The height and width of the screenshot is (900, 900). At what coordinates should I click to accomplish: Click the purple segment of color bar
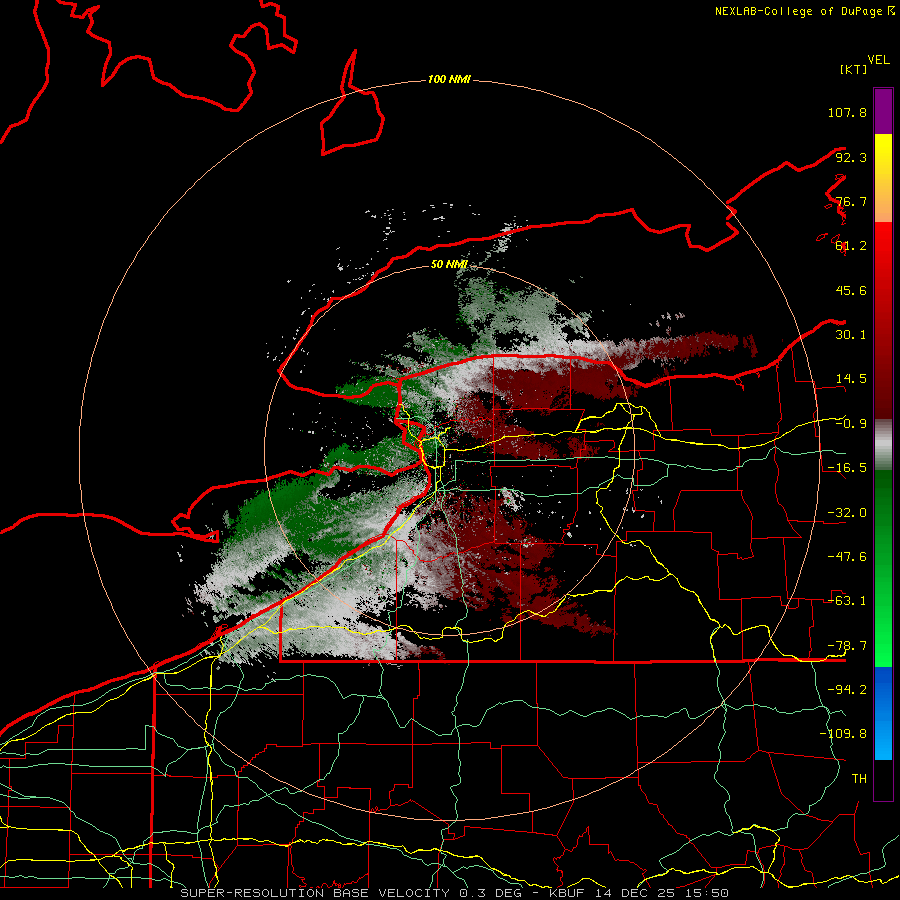(883, 111)
